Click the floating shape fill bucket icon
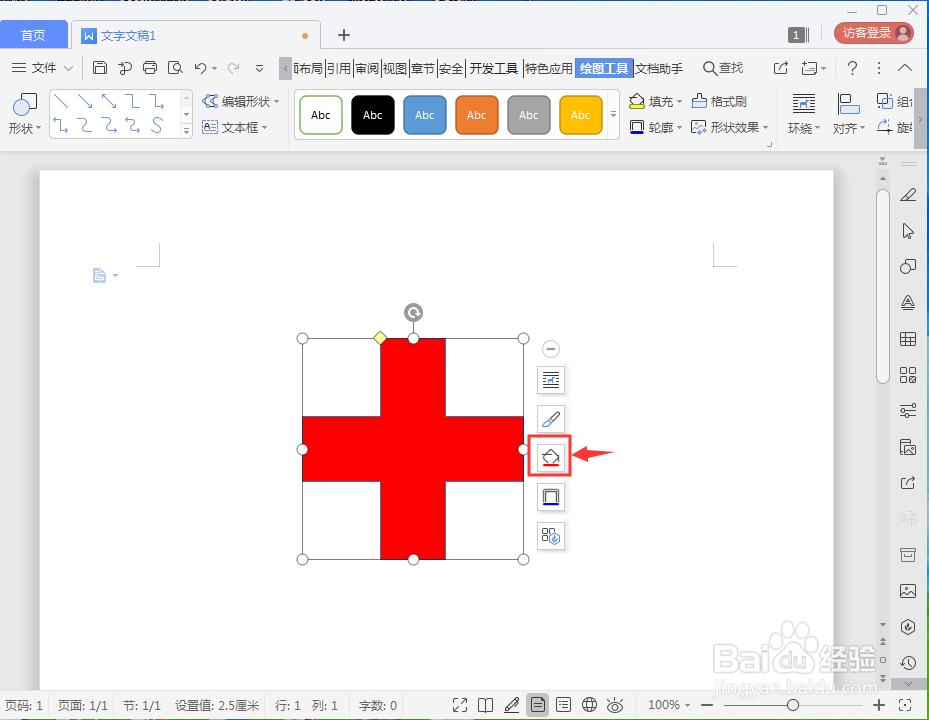This screenshot has width=929, height=720. pyautogui.click(x=551, y=457)
